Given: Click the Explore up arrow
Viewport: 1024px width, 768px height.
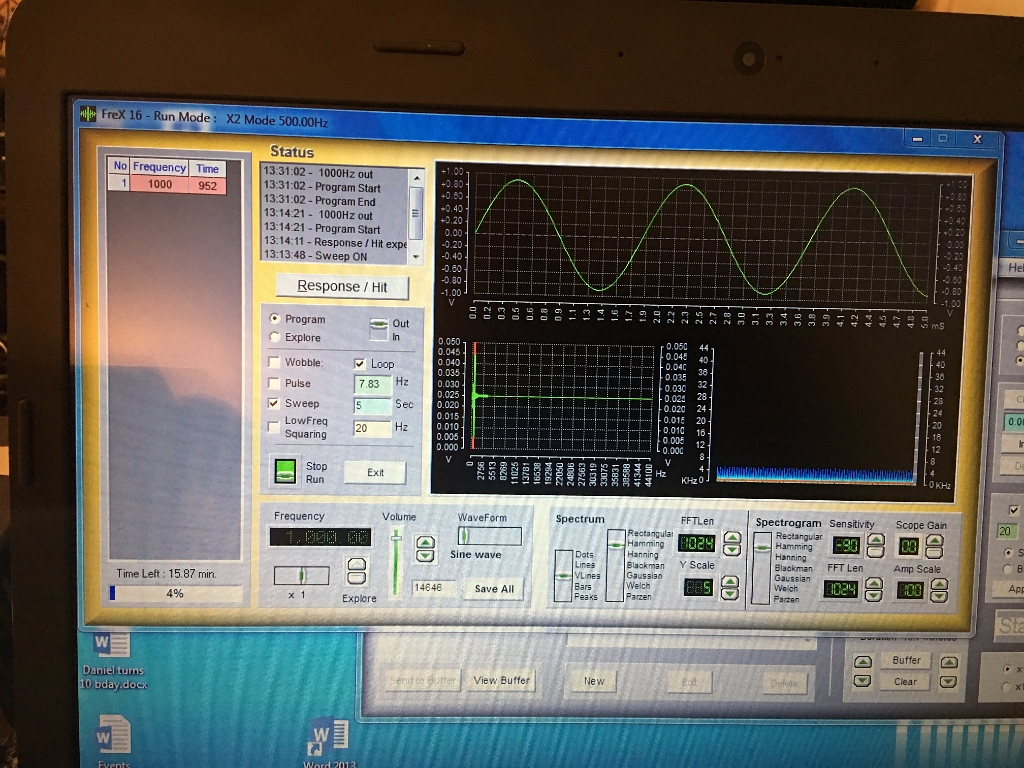Looking at the screenshot, I should (357, 565).
